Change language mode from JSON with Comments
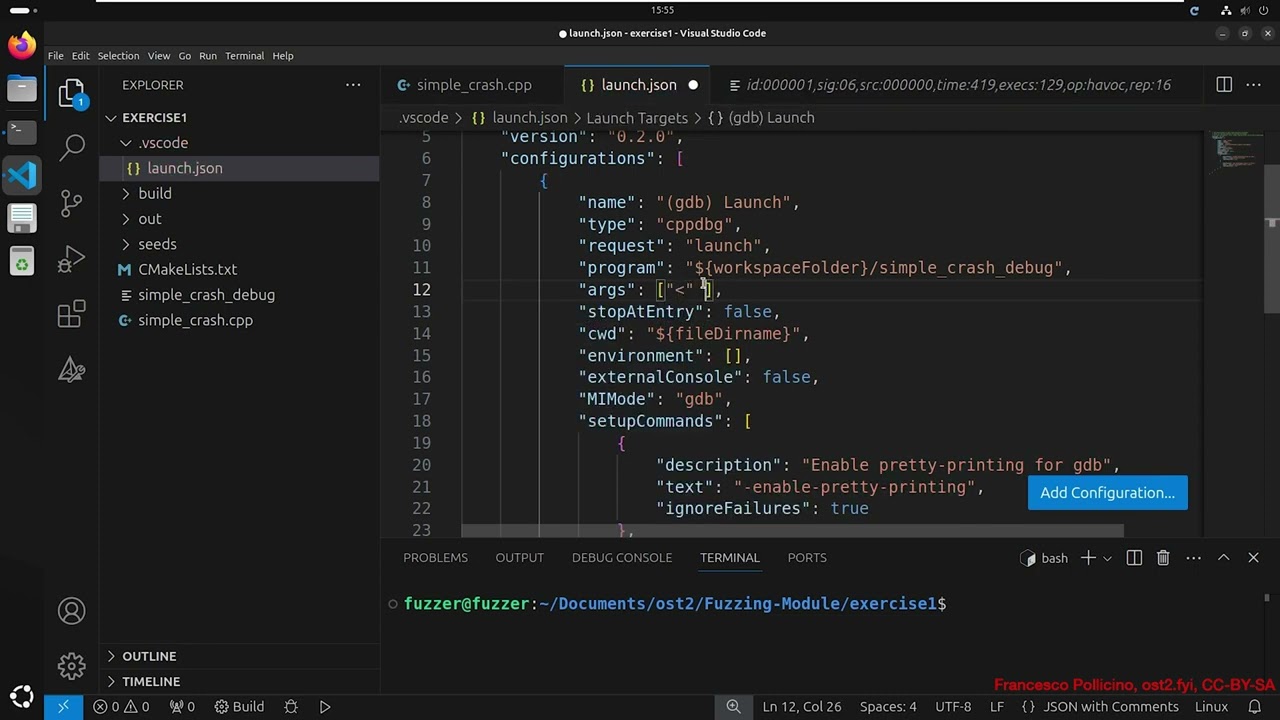This screenshot has width=1280, height=720. click(1111, 707)
